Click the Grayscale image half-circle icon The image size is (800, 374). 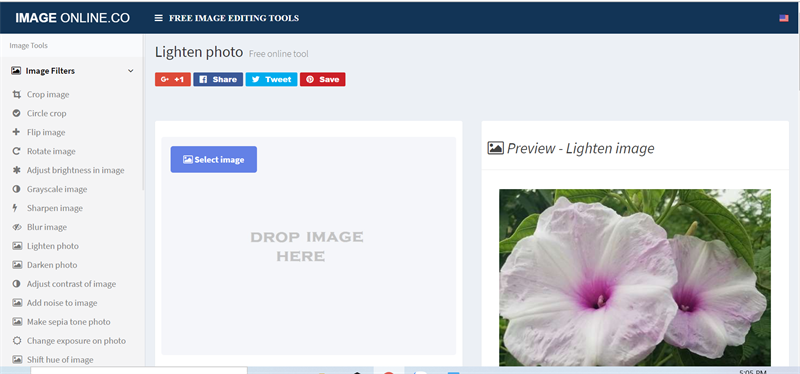click(16, 189)
